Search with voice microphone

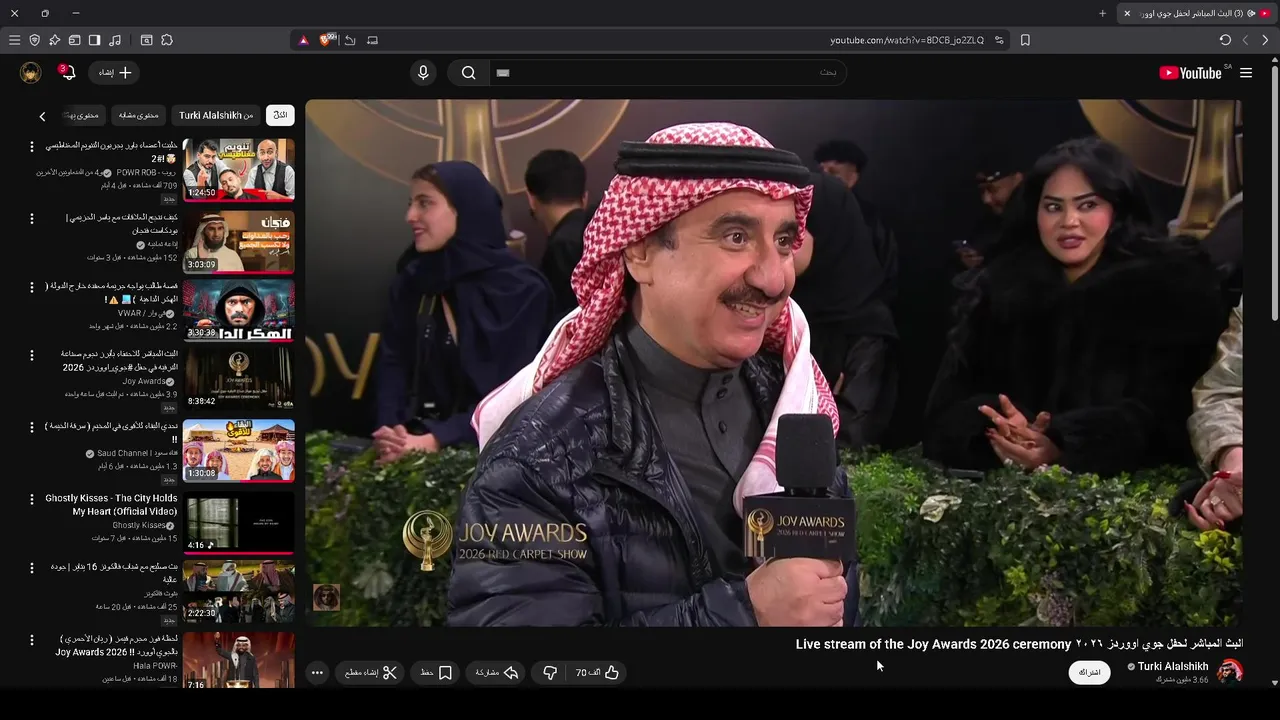coord(423,72)
